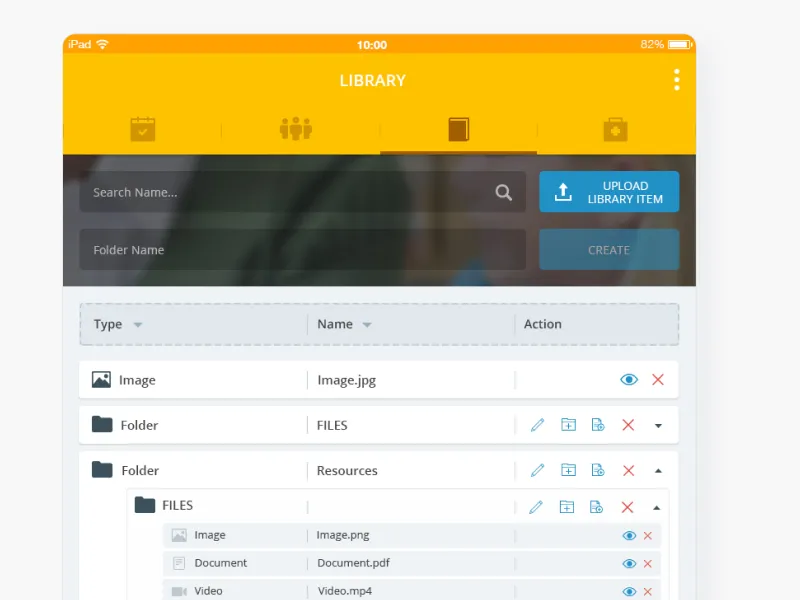Add file to the Resources folder
800x600 pixels.
[598, 469]
